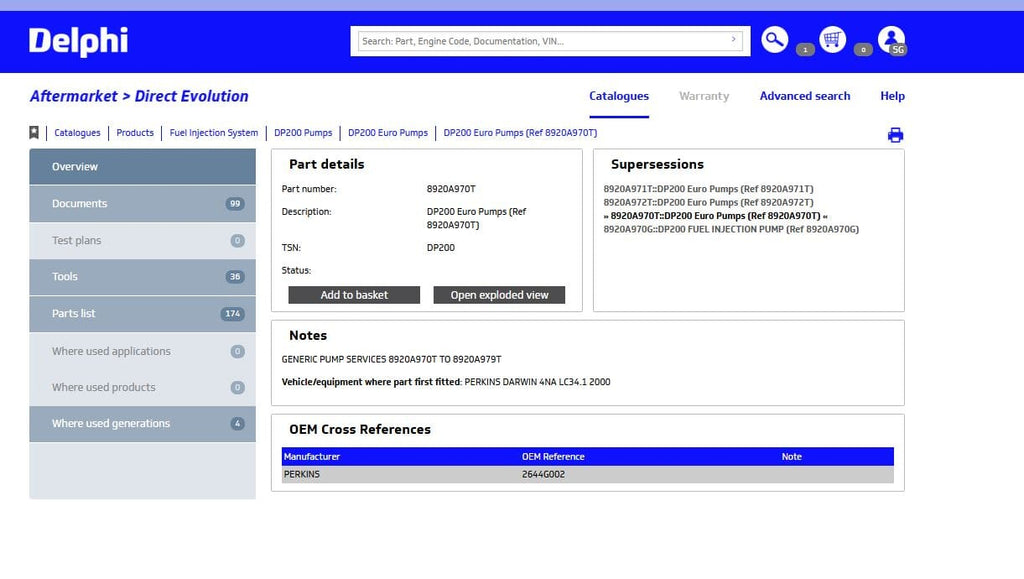Switch to the Catalogues tab
This screenshot has width=1024, height=579.
point(618,96)
